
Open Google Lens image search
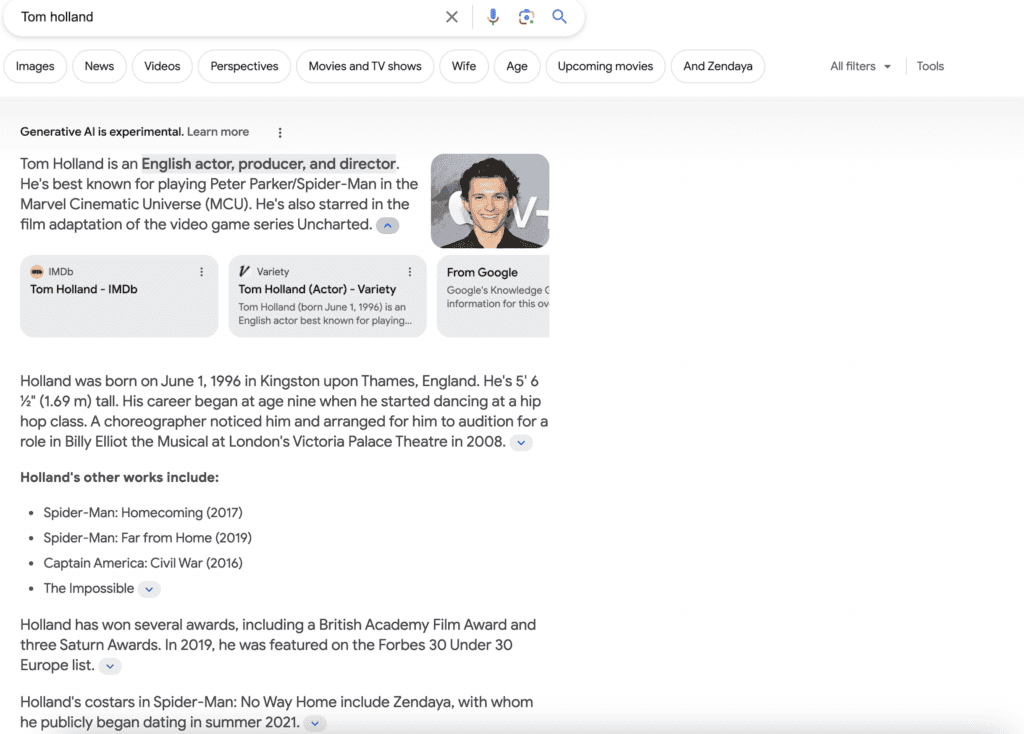tap(527, 17)
